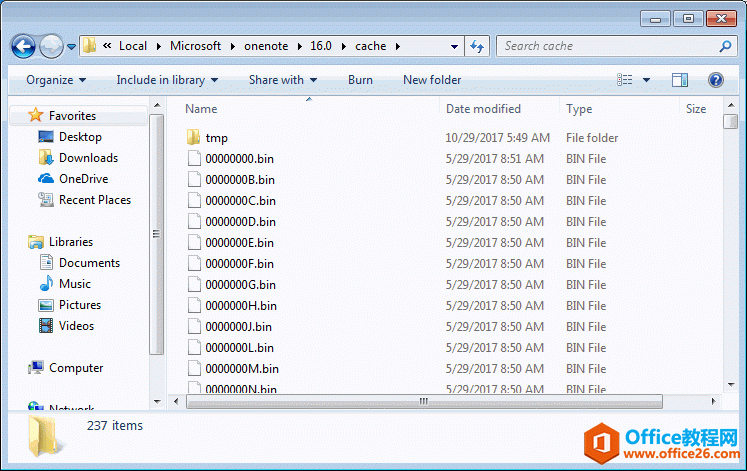This screenshot has width=747, height=471.
Task: Click the Local breadcrumb segment
Action: pos(132,46)
